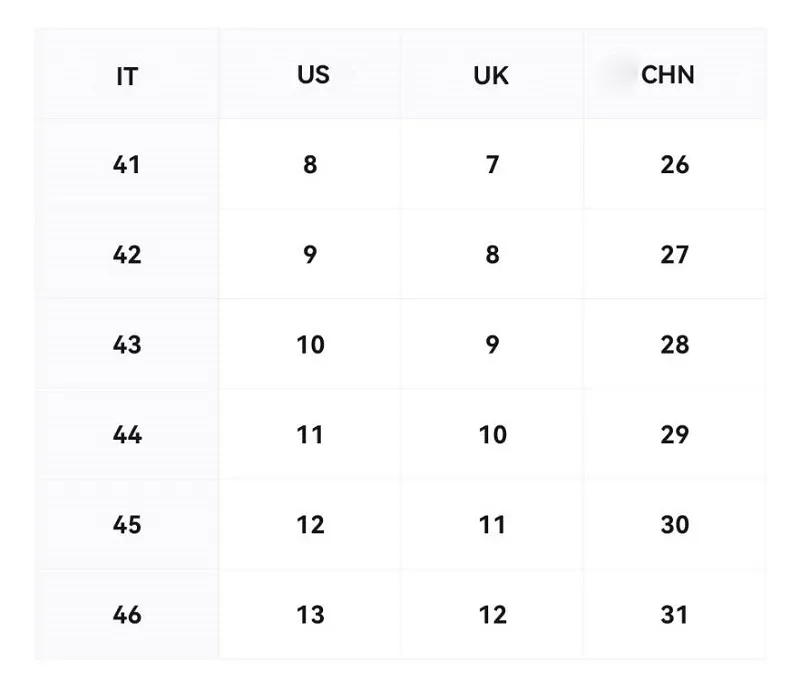Click CHN size 27 cell
The height and width of the screenshot is (680, 800).
pyautogui.click(x=674, y=255)
